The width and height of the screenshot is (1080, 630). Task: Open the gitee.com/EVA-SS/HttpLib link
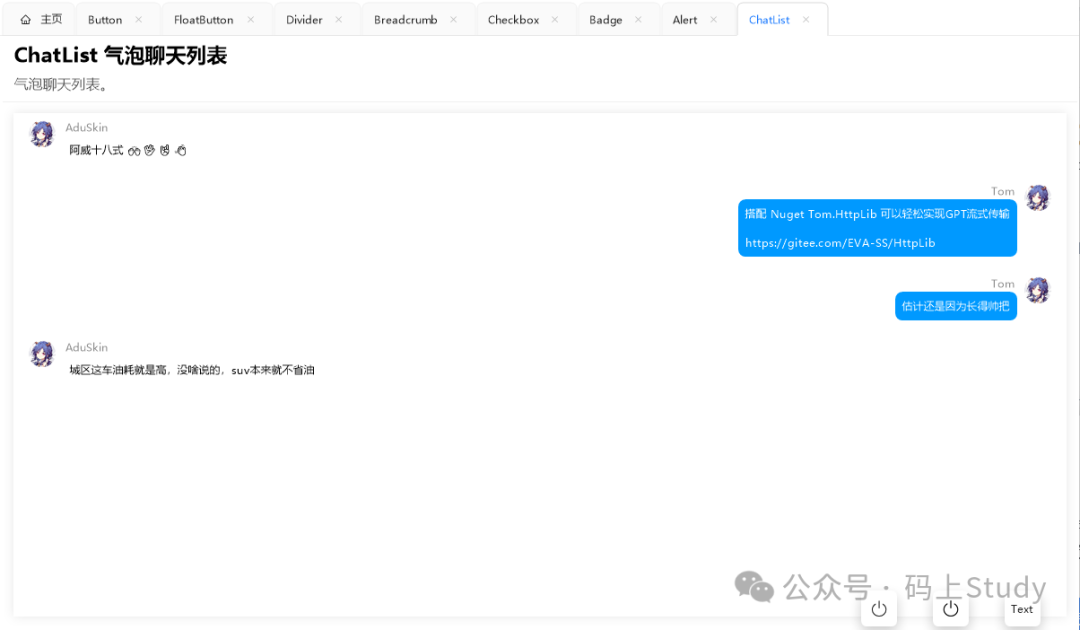[x=840, y=243]
